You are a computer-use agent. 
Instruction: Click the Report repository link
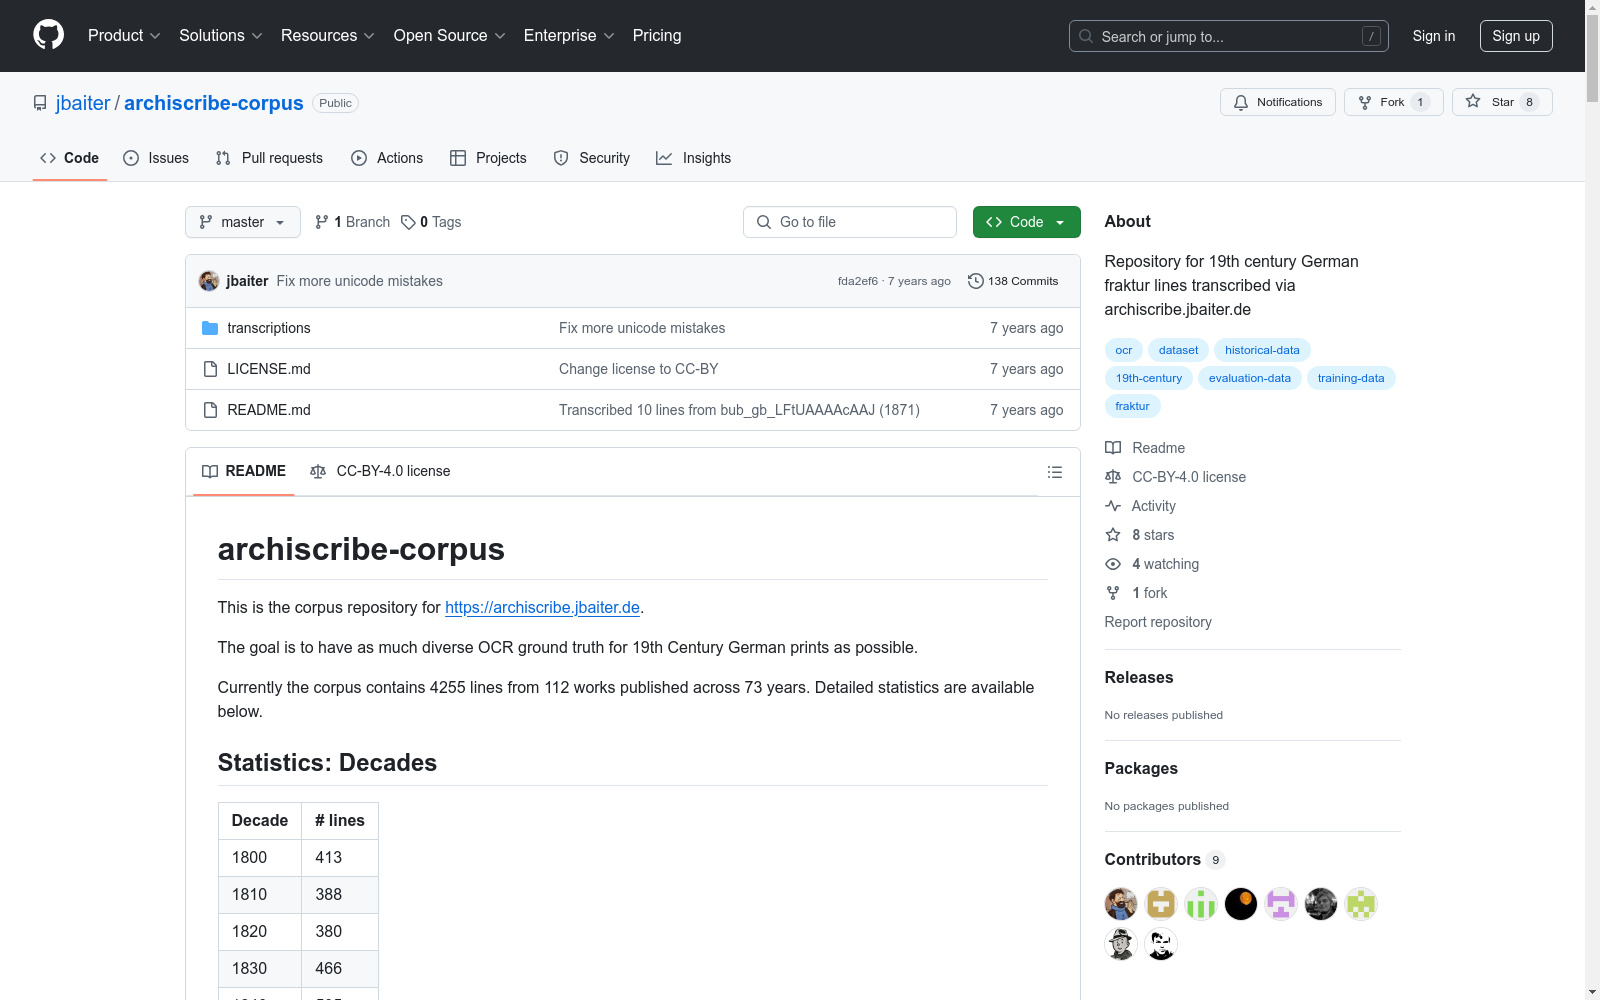coord(1158,622)
